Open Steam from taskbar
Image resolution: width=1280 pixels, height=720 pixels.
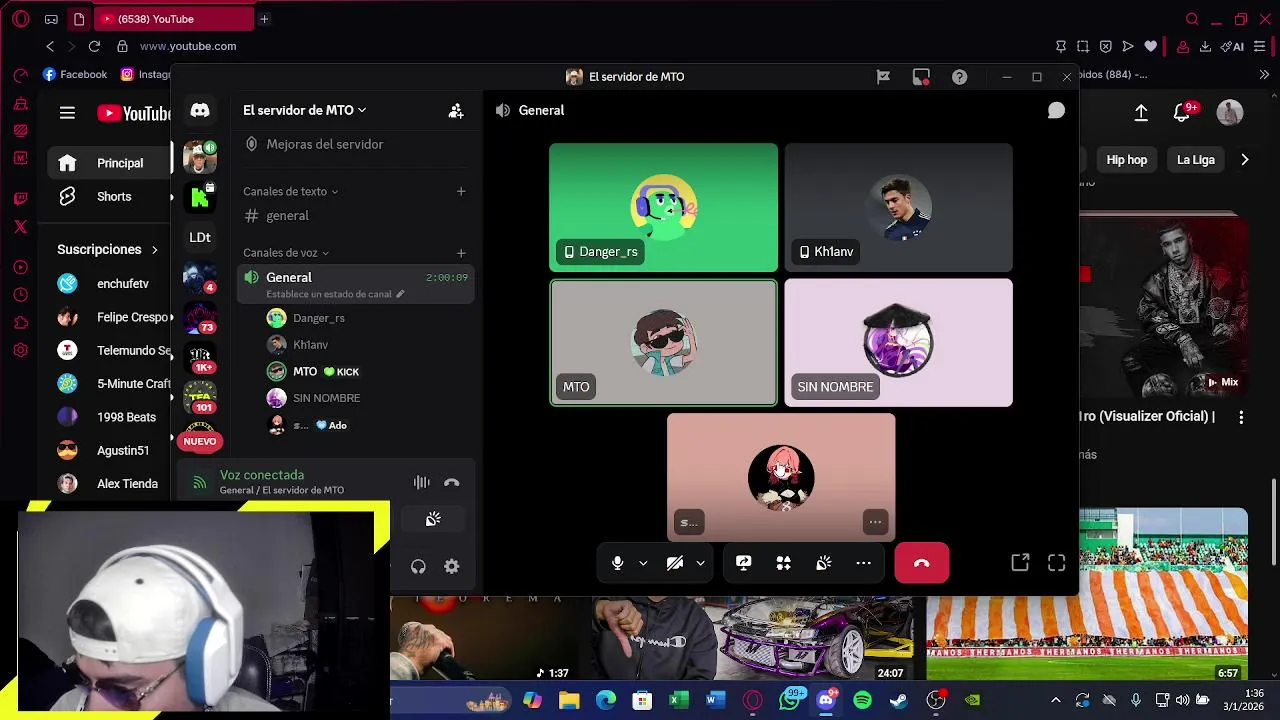pyautogui.click(x=899, y=700)
